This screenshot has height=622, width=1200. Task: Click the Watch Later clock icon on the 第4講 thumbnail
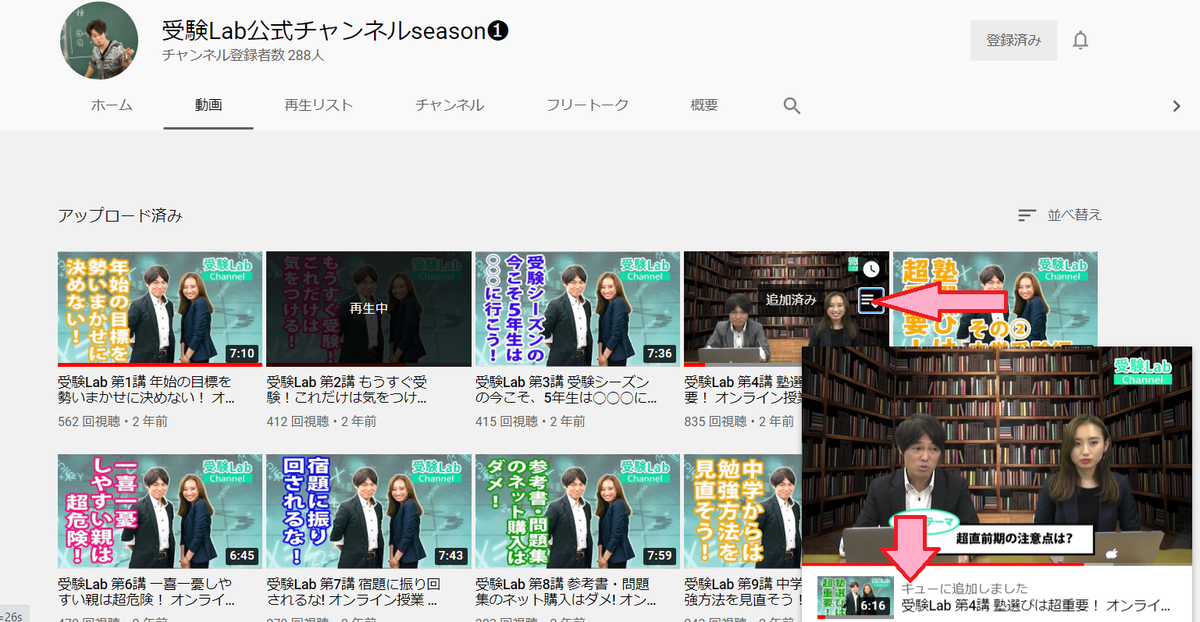tap(872, 269)
